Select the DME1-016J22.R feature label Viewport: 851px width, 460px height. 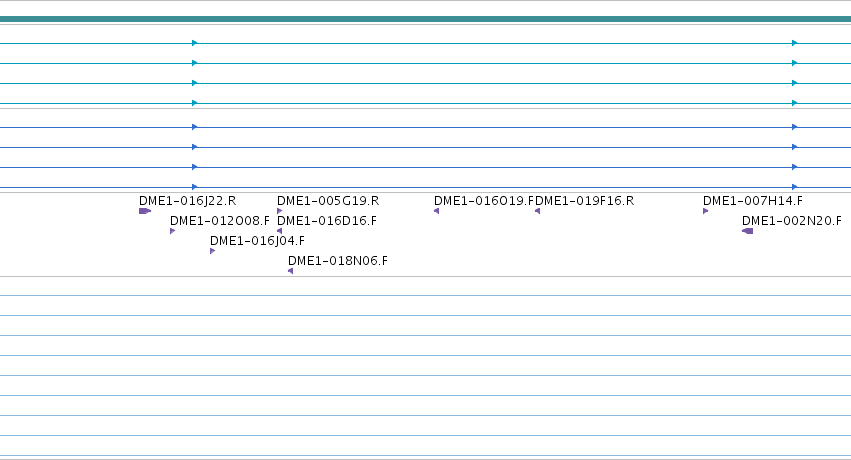187,201
